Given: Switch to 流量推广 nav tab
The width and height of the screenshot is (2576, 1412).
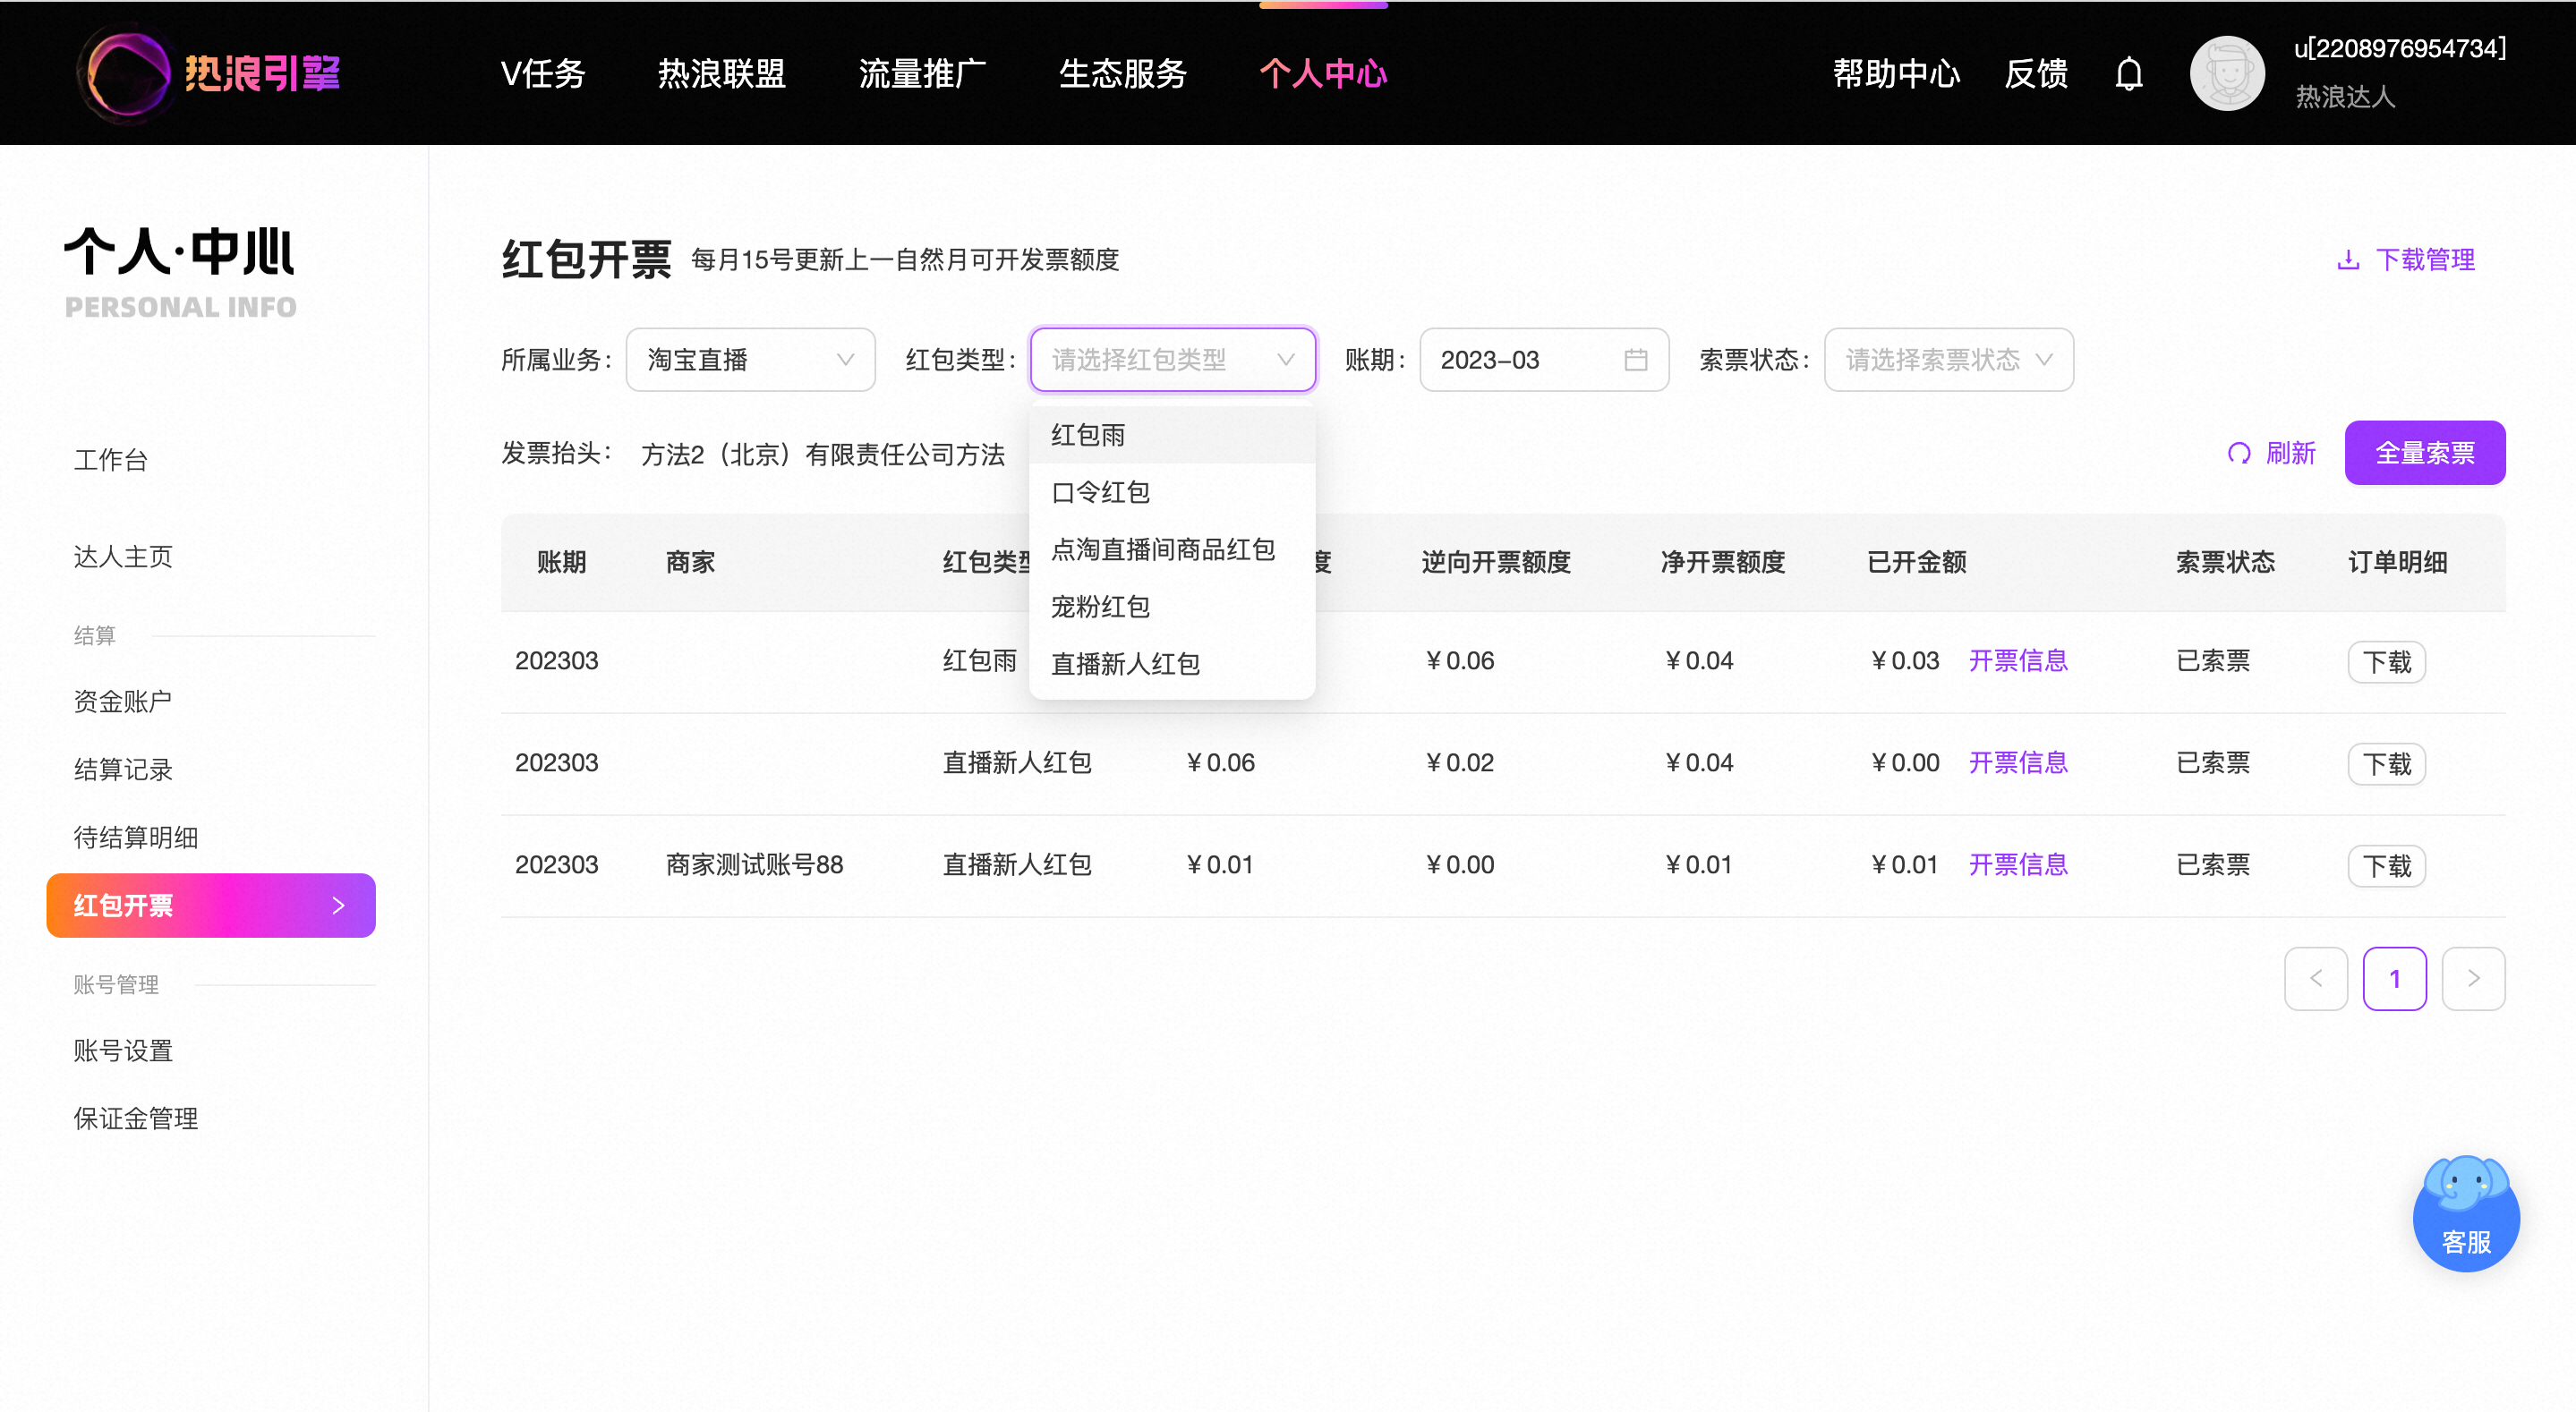Looking at the screenshot, I should pyautogui.click(x=922, y=73).
